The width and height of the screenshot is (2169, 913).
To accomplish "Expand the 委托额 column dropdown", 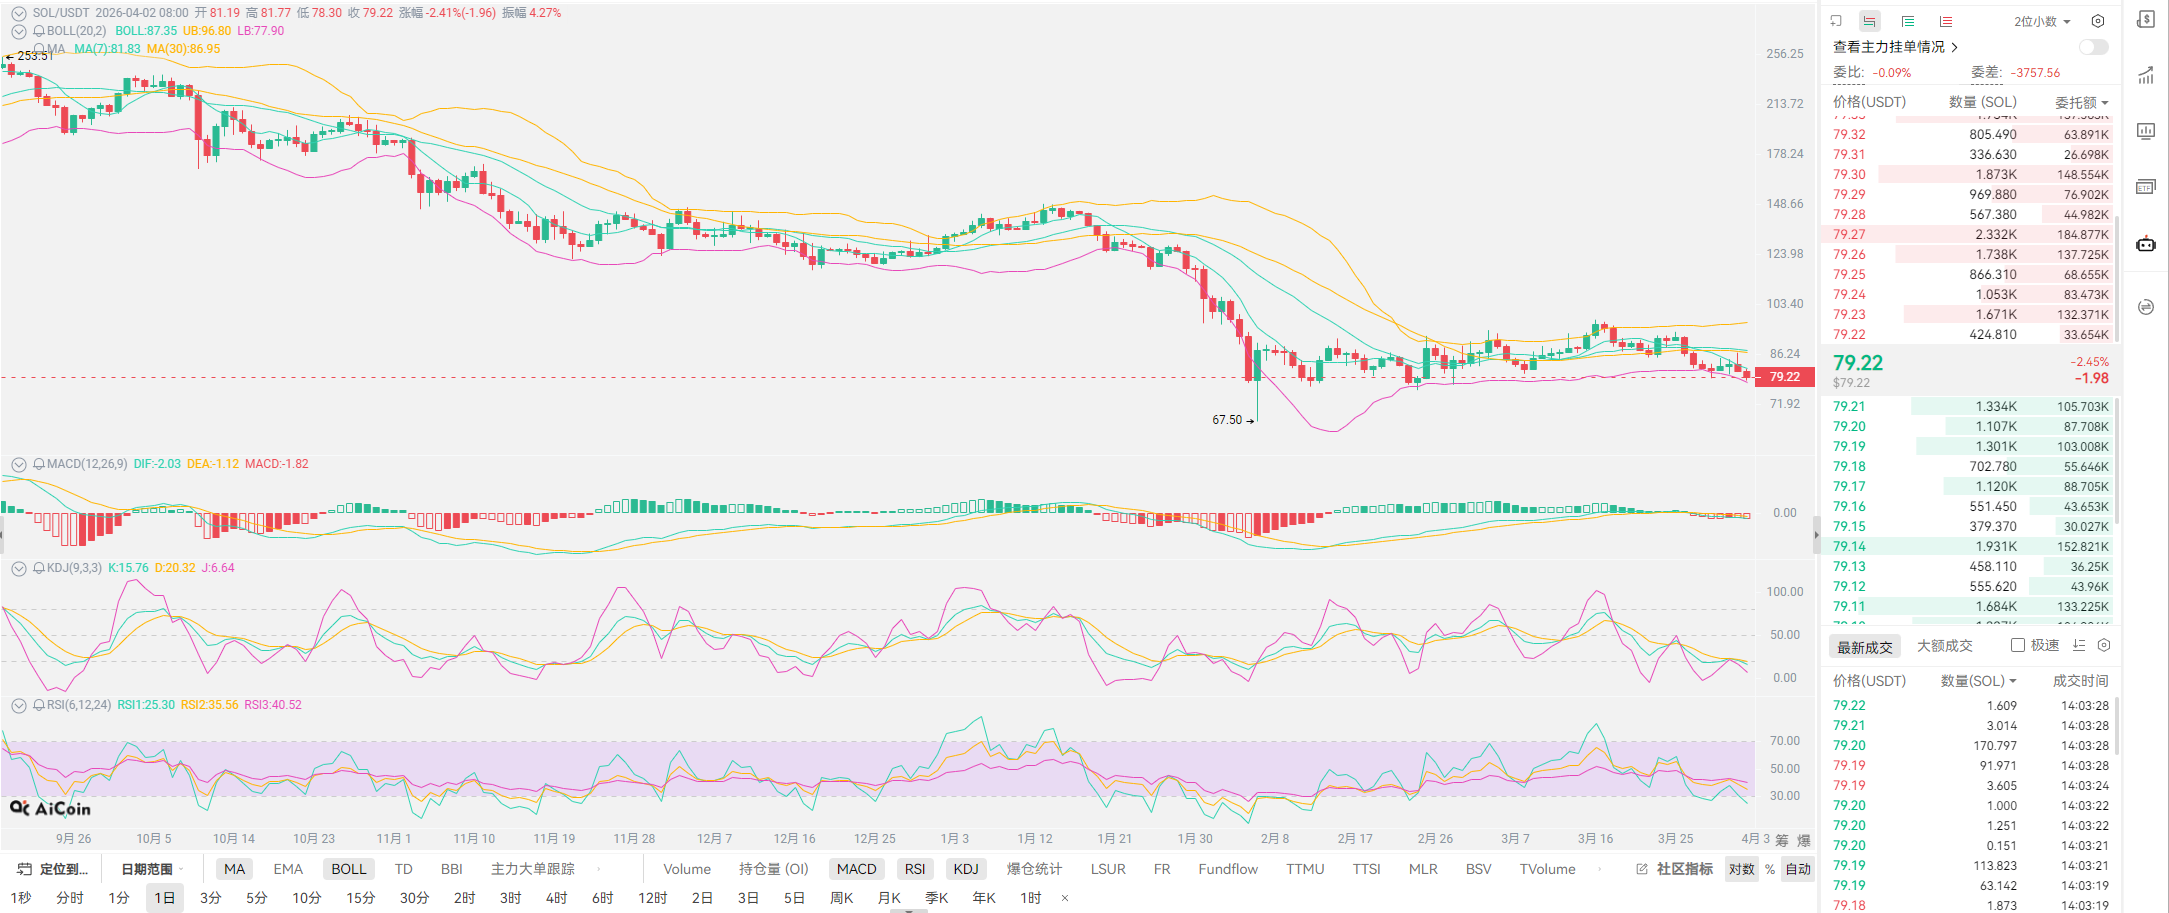I will click(2081, 102).
